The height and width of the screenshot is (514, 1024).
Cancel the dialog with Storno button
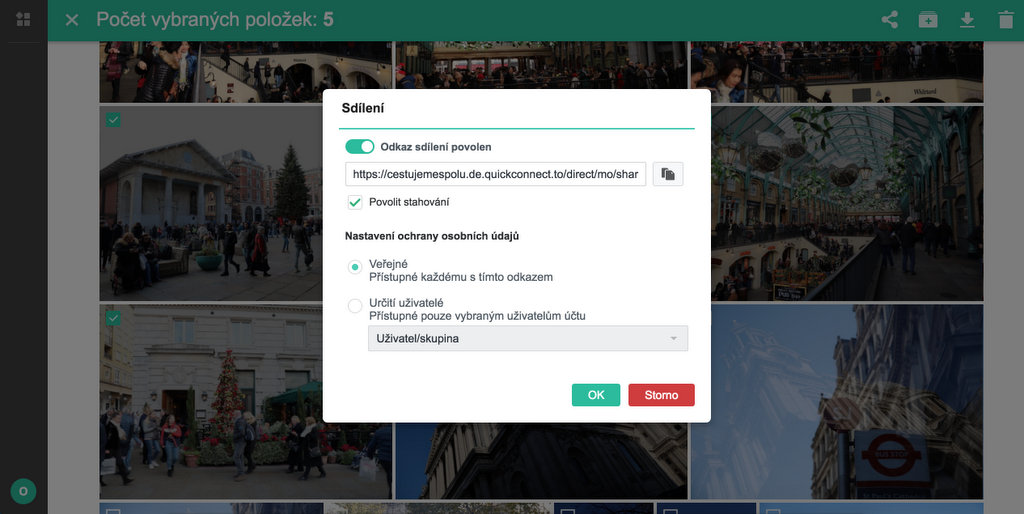[661, 395]
